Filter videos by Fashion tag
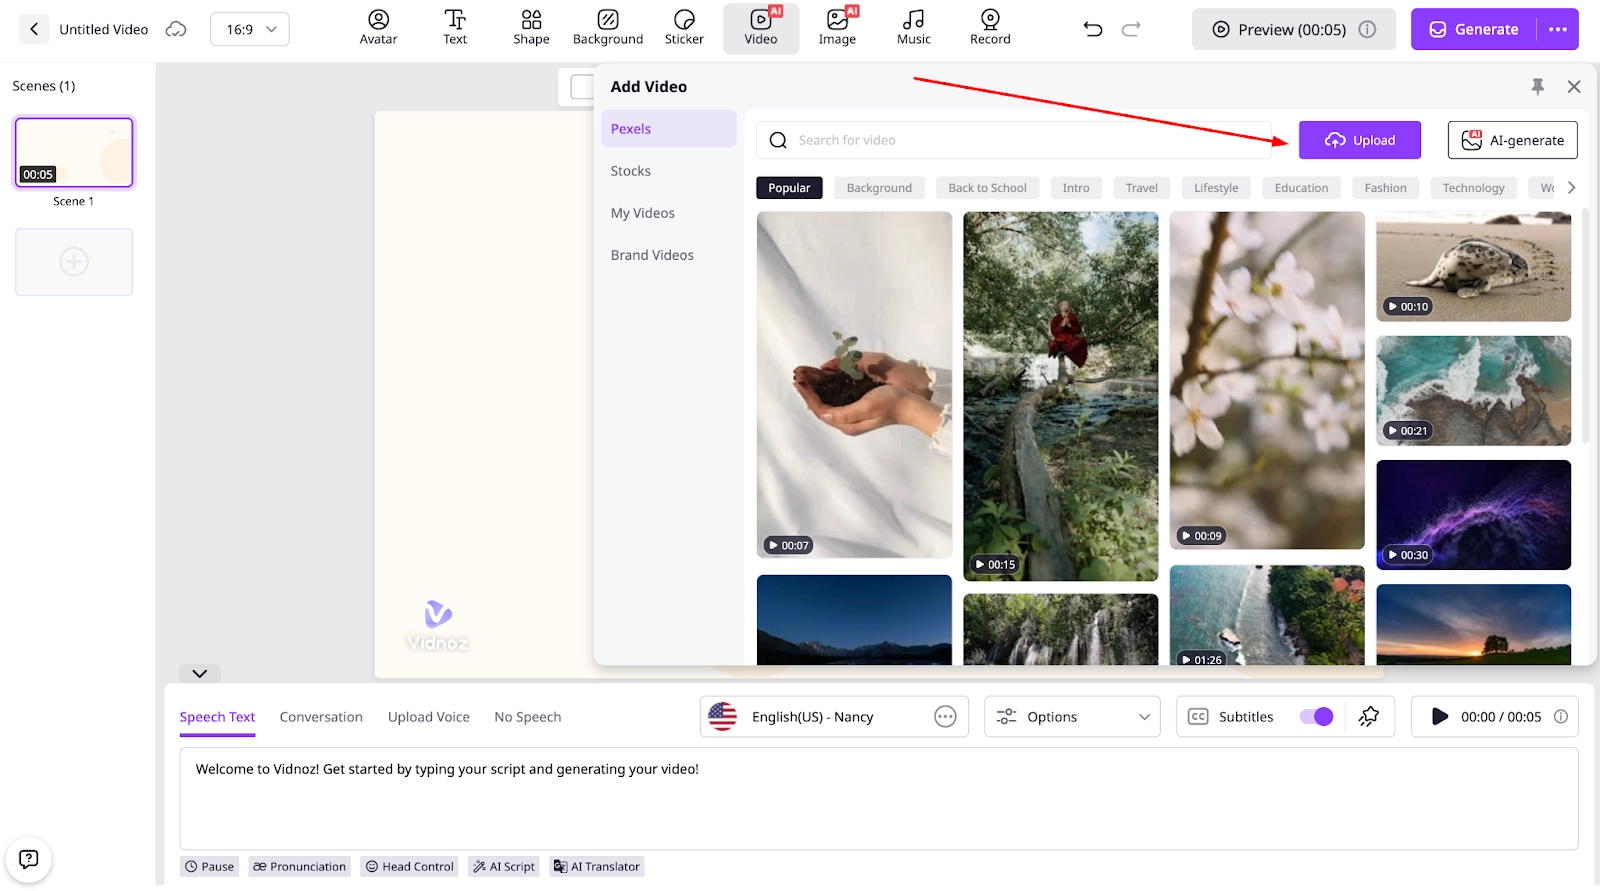 point(1385,188)
